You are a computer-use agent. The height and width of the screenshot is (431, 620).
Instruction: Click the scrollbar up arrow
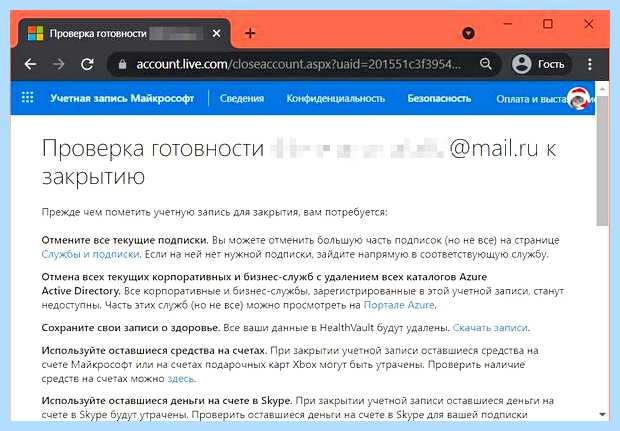(x=602, y=89)
